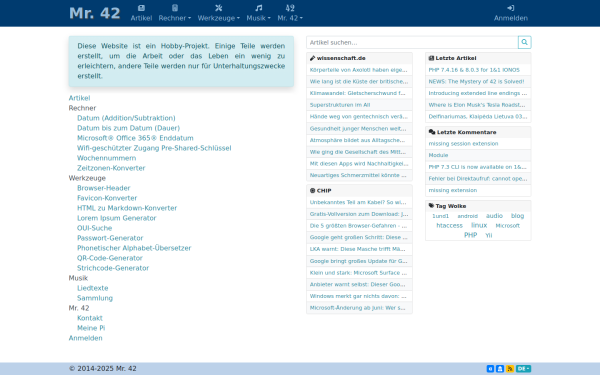Viewport: 600px width, 375px height.
Task: Open the OUI-Suche tool
Action: click(95, 228)
